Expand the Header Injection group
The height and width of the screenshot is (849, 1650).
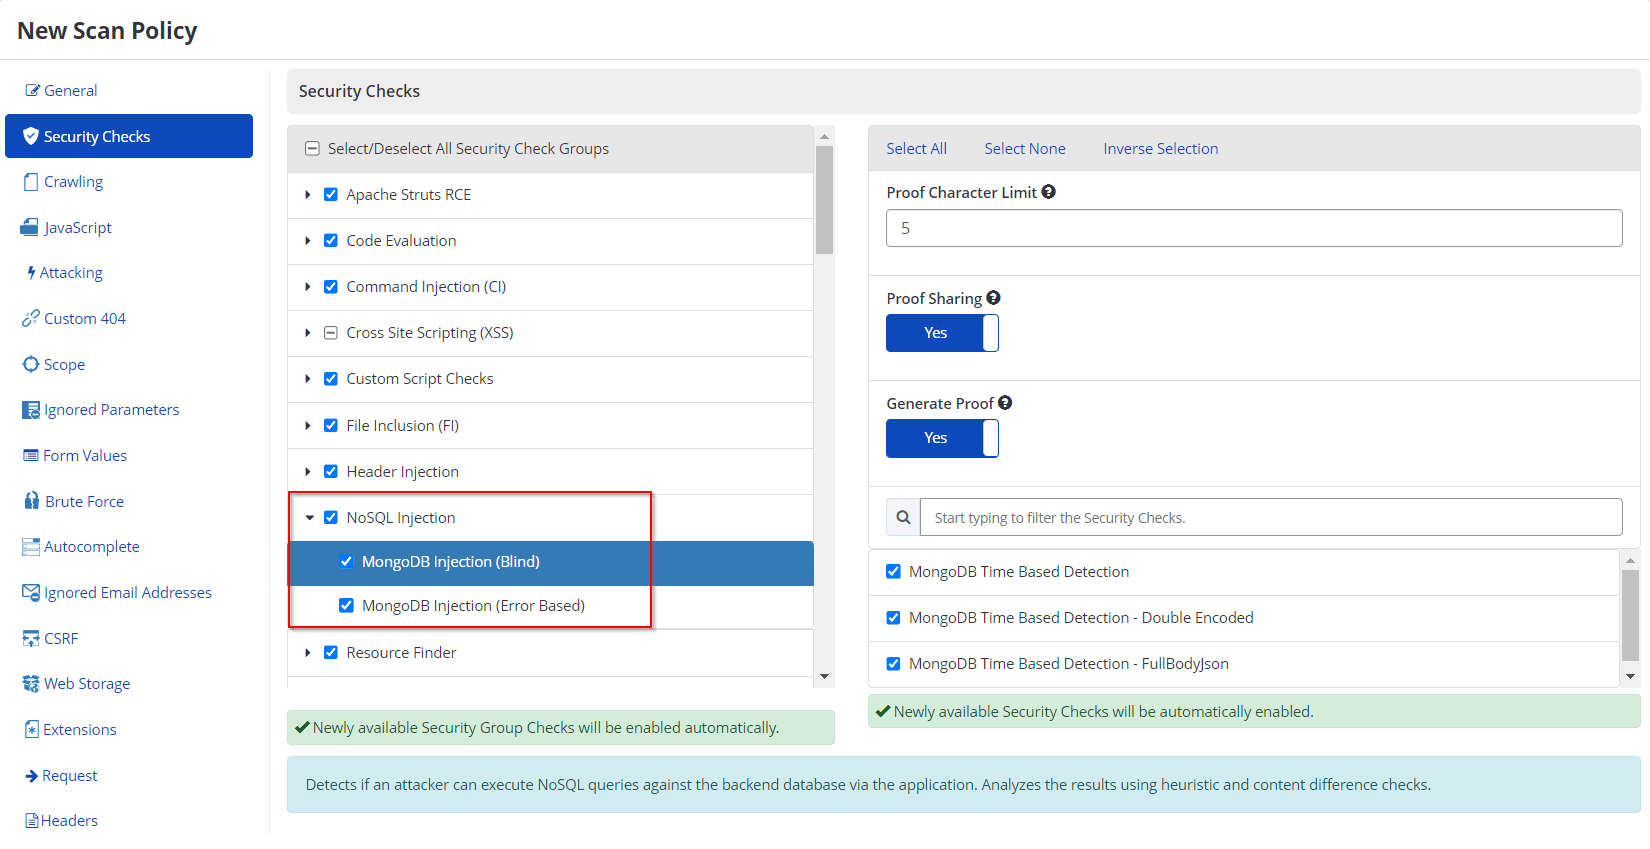(x=308, y=472)
